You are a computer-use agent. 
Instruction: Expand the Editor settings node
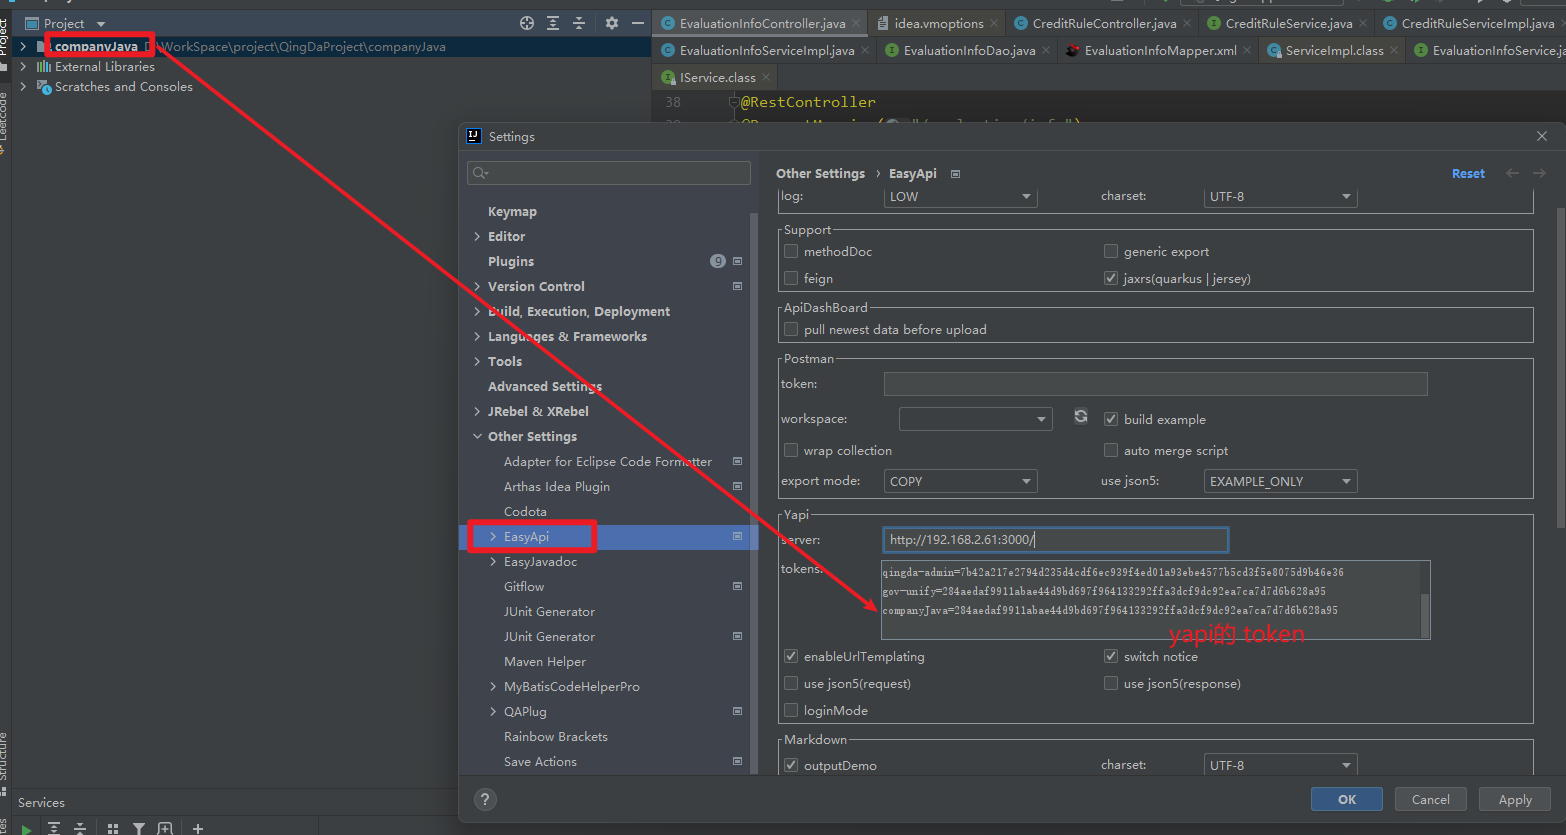[x=477, y=236]
